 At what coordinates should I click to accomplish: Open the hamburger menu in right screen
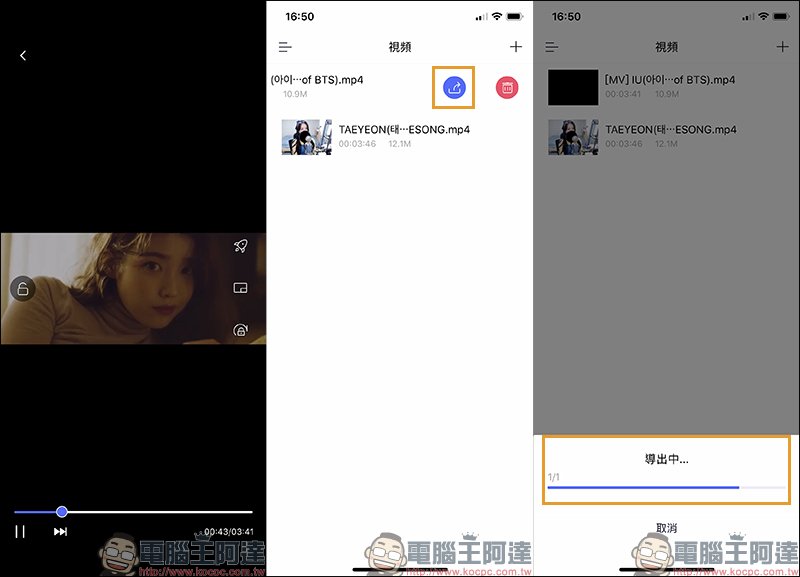pos(552,47)
